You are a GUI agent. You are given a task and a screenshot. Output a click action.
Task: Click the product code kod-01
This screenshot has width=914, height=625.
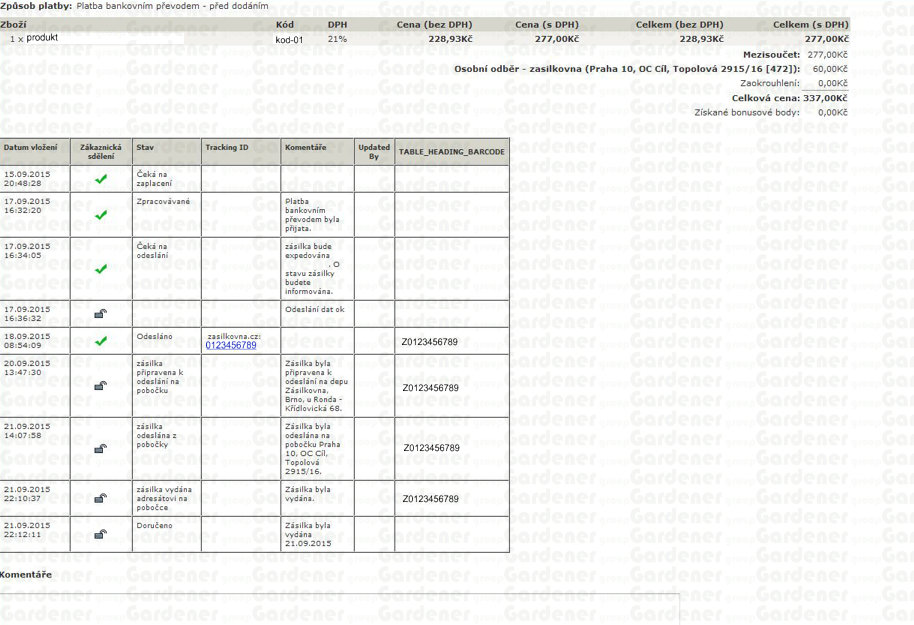click(x=289, y=40)
